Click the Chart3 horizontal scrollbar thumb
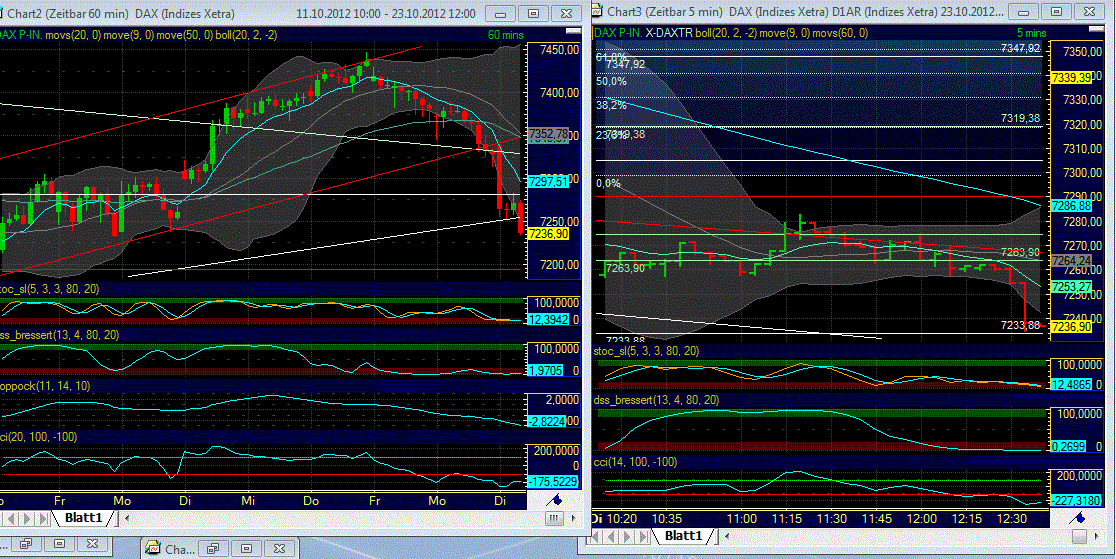1116x559 pixels. pos(1082,535)
